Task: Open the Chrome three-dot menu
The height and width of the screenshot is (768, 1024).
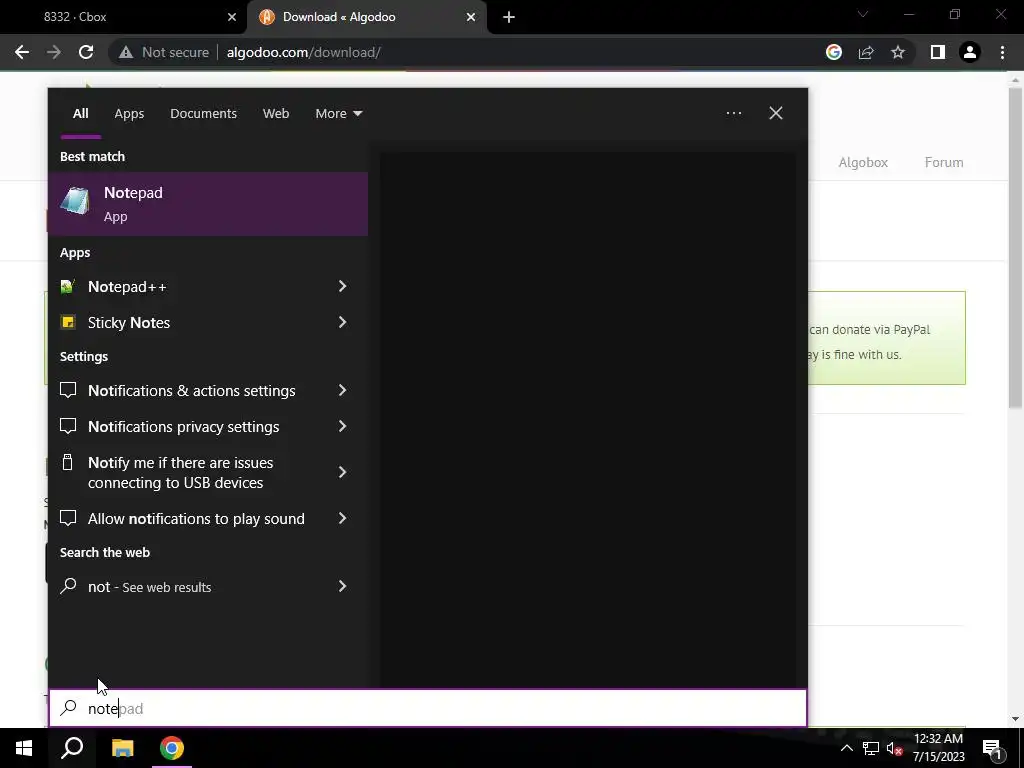Action: 1002,52
